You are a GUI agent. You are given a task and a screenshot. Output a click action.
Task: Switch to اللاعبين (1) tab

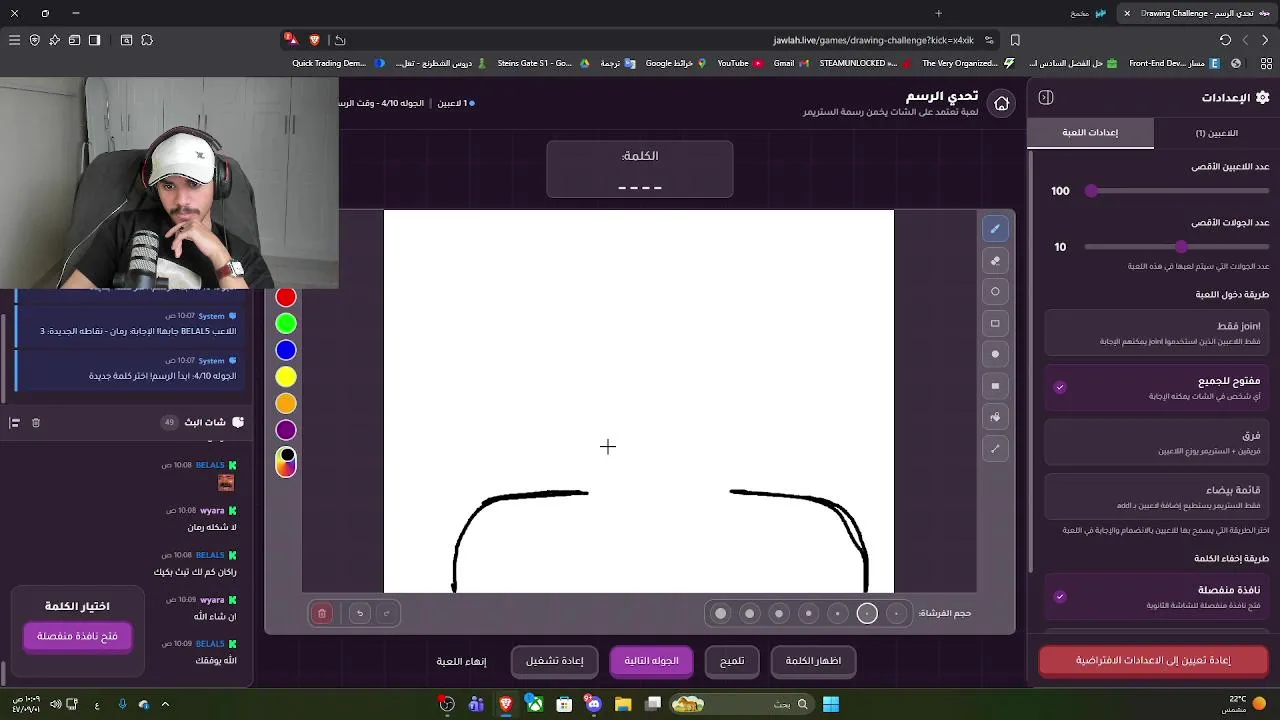point(1216,133)
